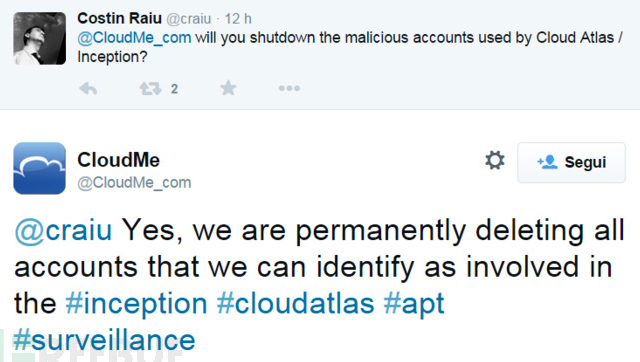Open the Costin Raiu name link
The height and width of the screenshot is (362, 640).
point(120,18)
